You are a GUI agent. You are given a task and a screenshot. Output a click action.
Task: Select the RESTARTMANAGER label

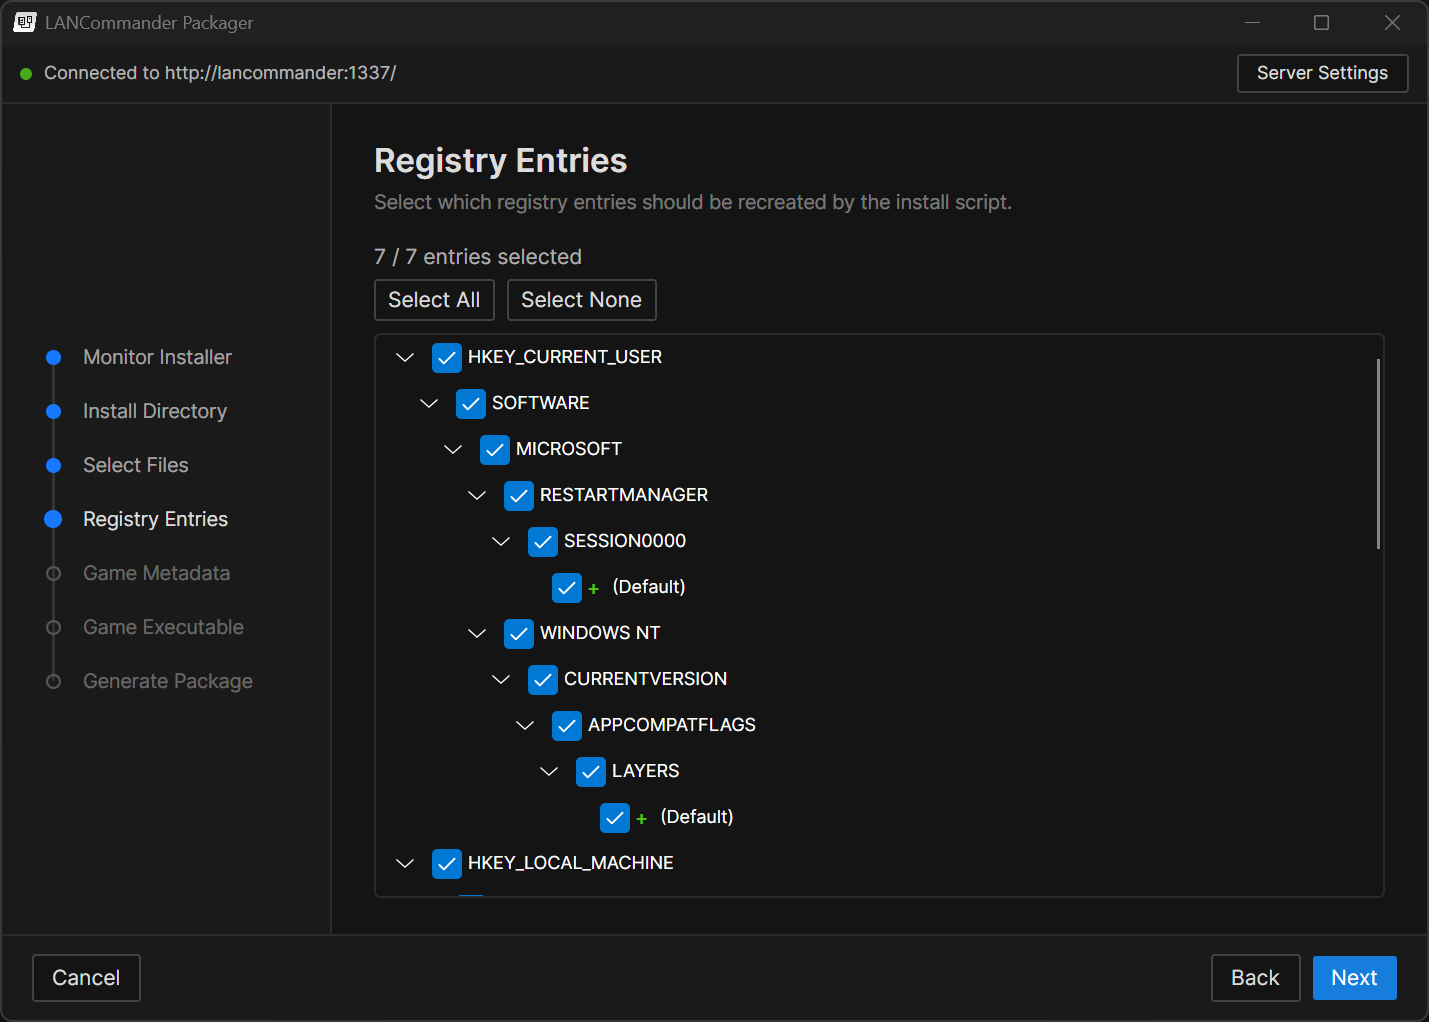tap(624, 496)
